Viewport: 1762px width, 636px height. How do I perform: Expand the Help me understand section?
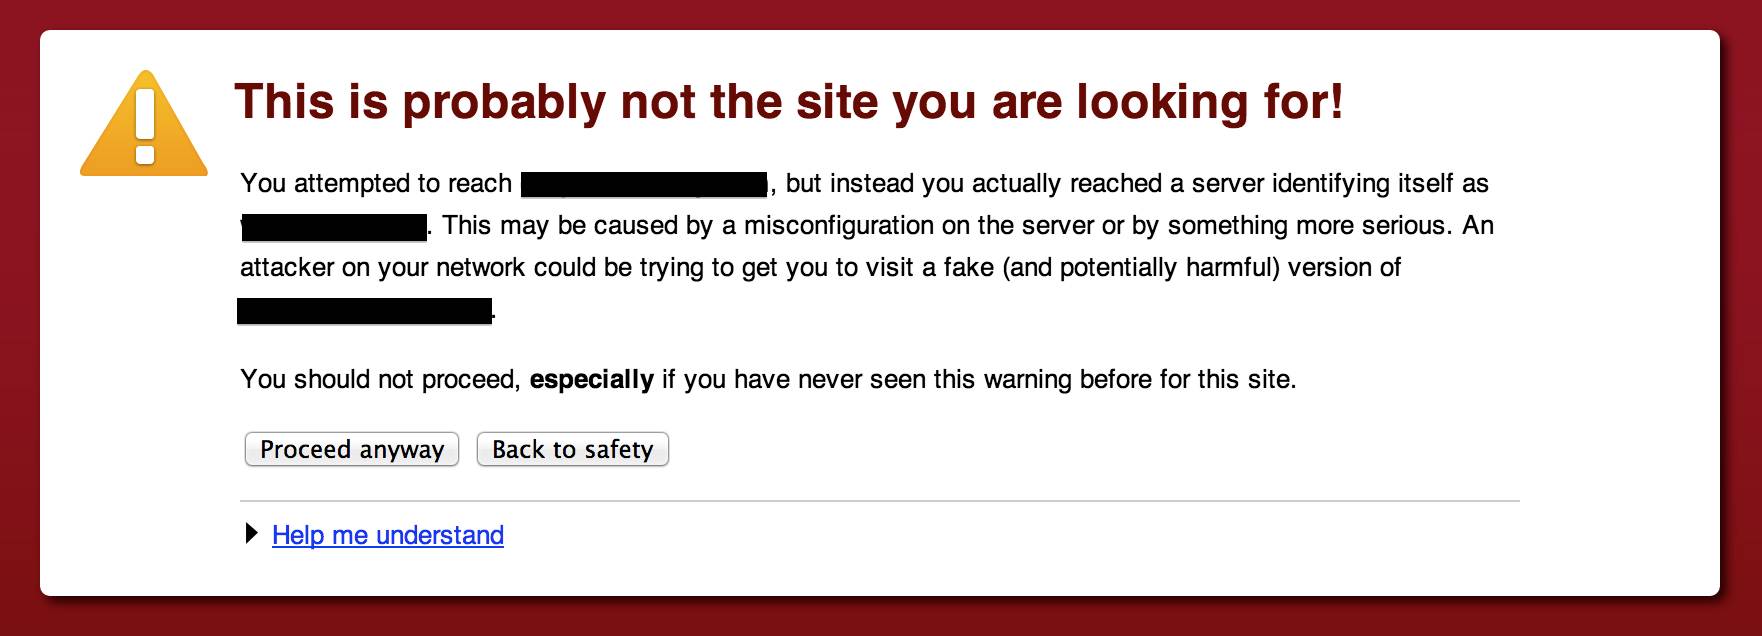point(388,535)
